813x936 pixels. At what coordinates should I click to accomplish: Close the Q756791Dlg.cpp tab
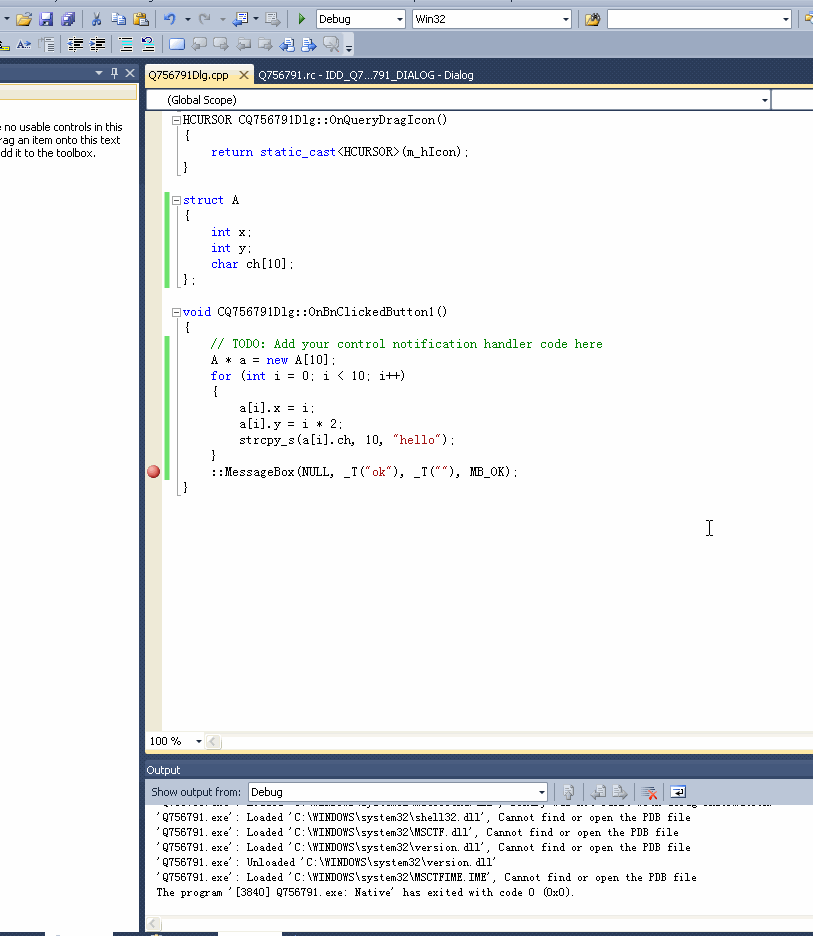pos(244,75)
